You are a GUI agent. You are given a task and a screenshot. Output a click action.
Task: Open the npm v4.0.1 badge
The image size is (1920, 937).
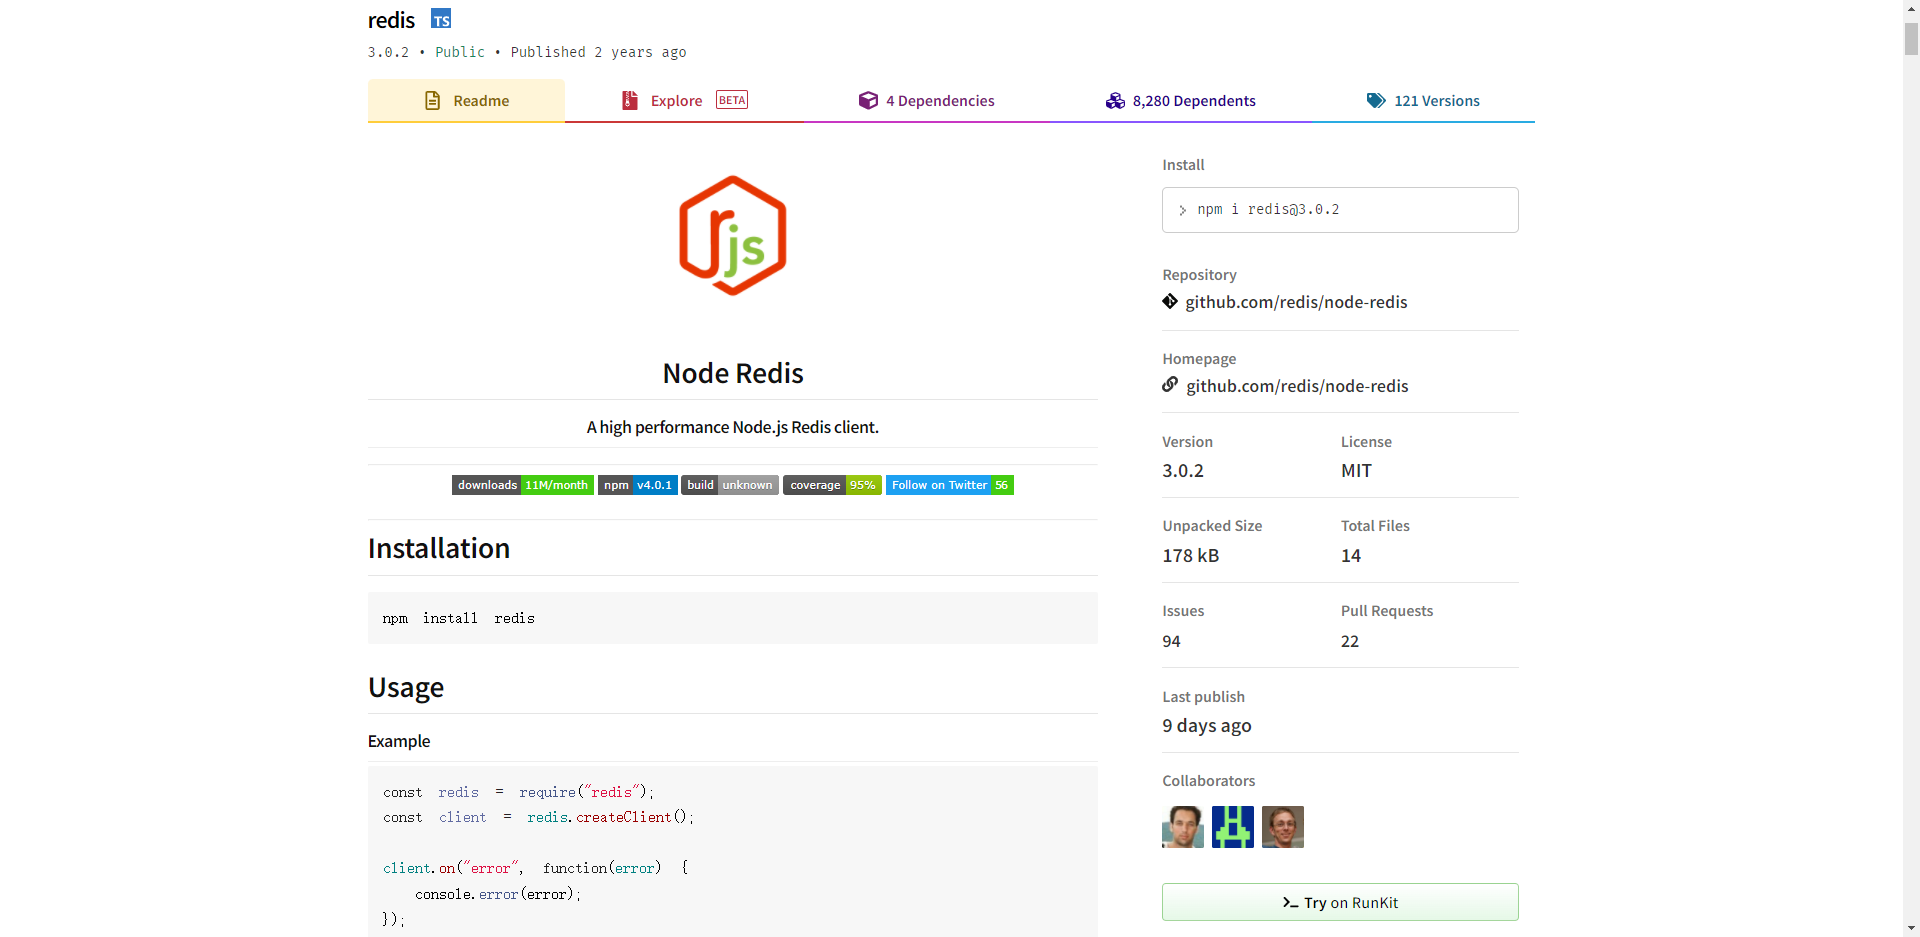(638, 485)
